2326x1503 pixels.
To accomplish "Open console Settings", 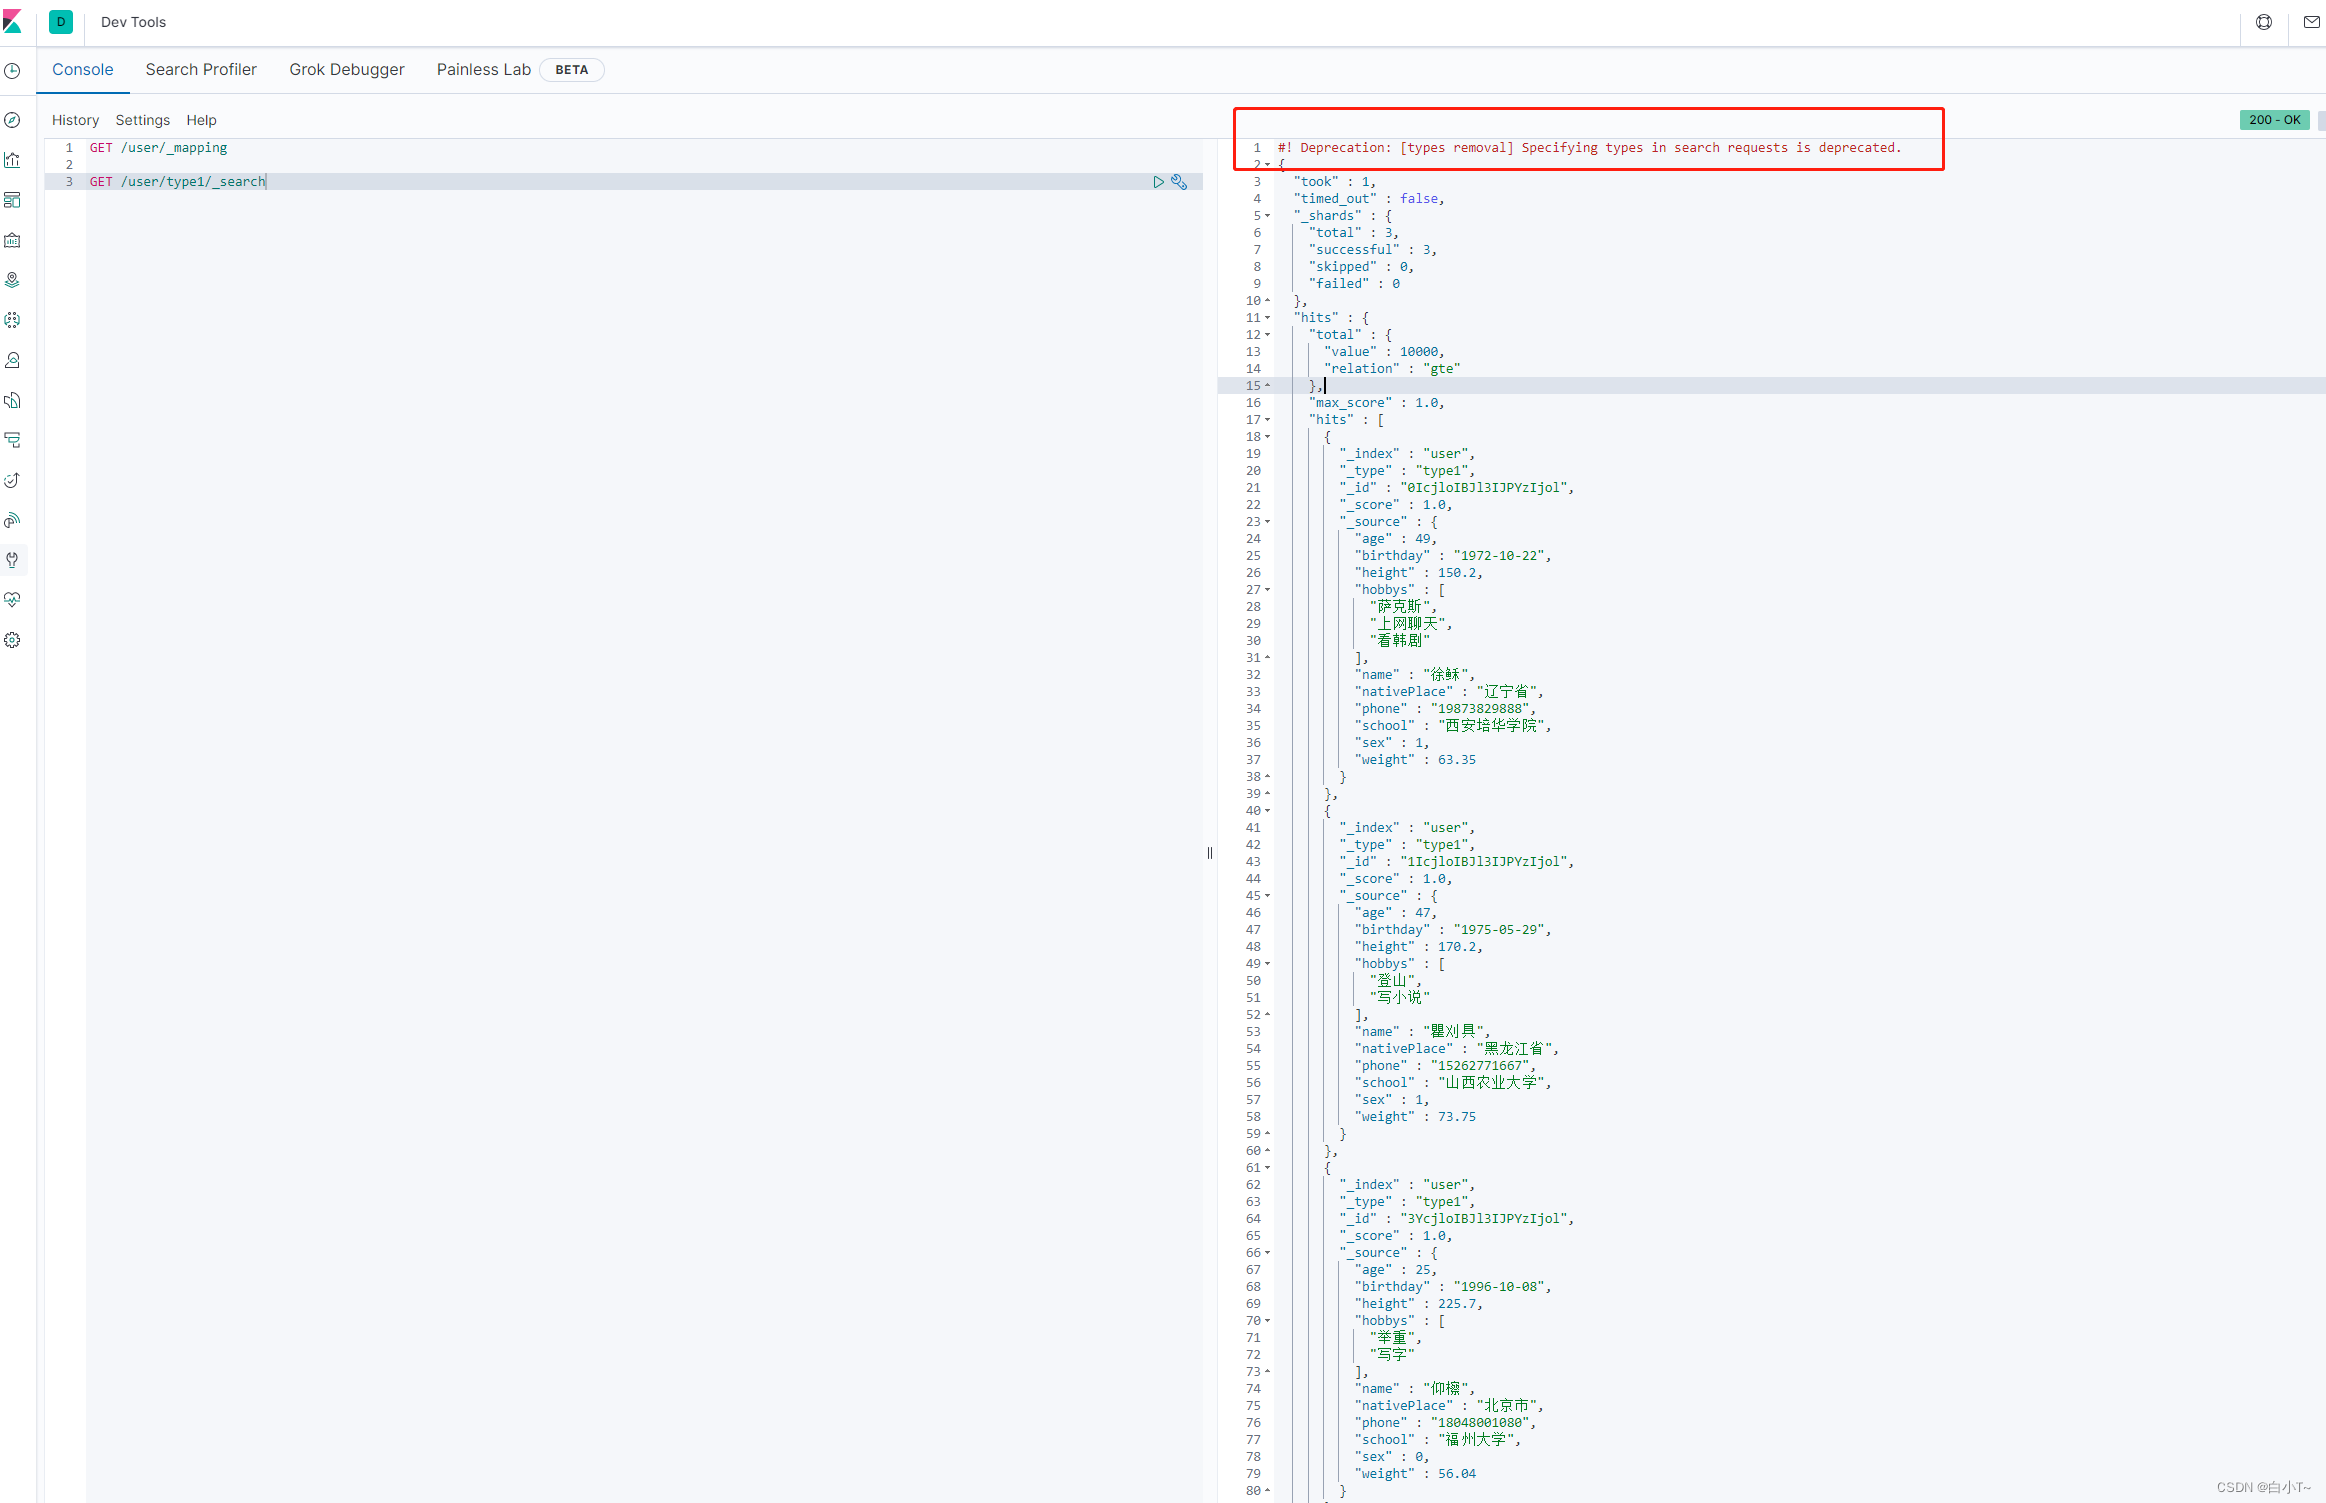I will point(142,120).
